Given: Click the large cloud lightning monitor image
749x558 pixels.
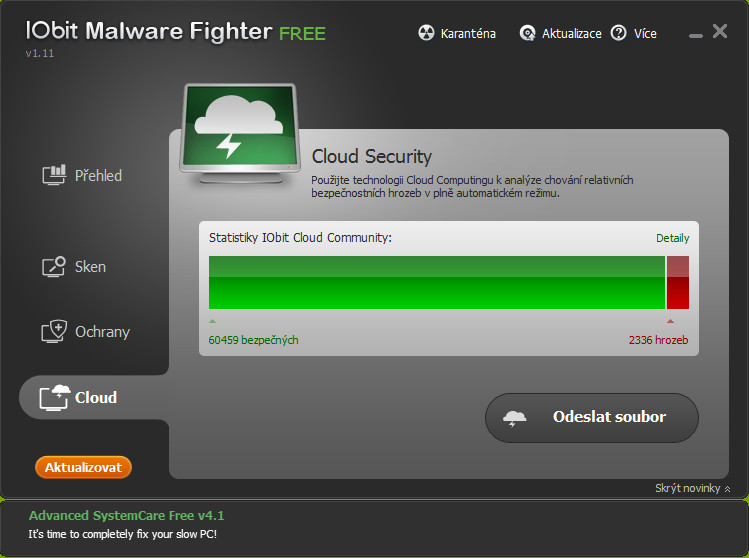Looking at the screenshot, I should [x=238, y=130].
